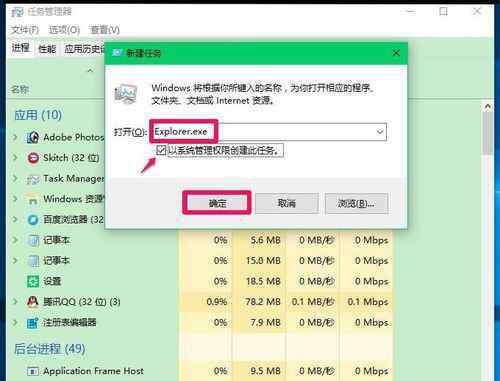The image size is (500, 381).
Task: Click the 0.1 MB/秒 disk cell
Action: (313, 302)
